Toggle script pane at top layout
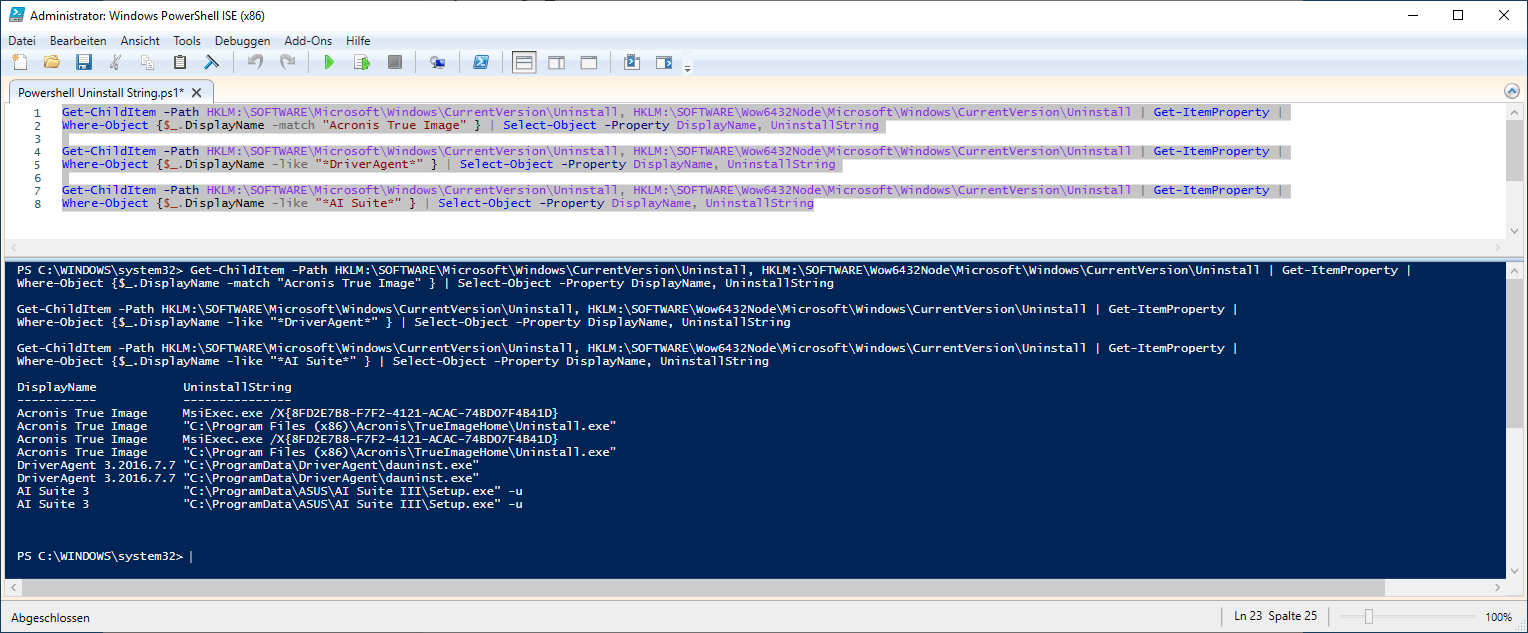Viewport: 1528px width, 633px height. [523, 63]
